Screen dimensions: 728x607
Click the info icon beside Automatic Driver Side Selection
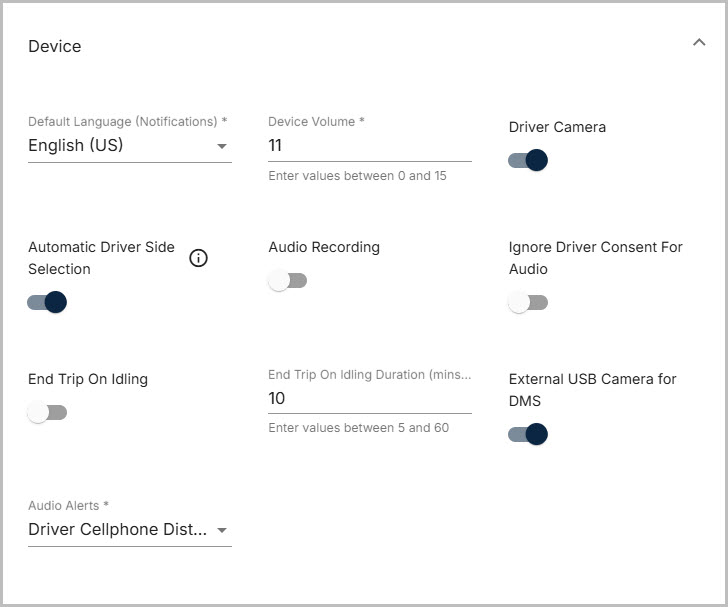[198, 258]
